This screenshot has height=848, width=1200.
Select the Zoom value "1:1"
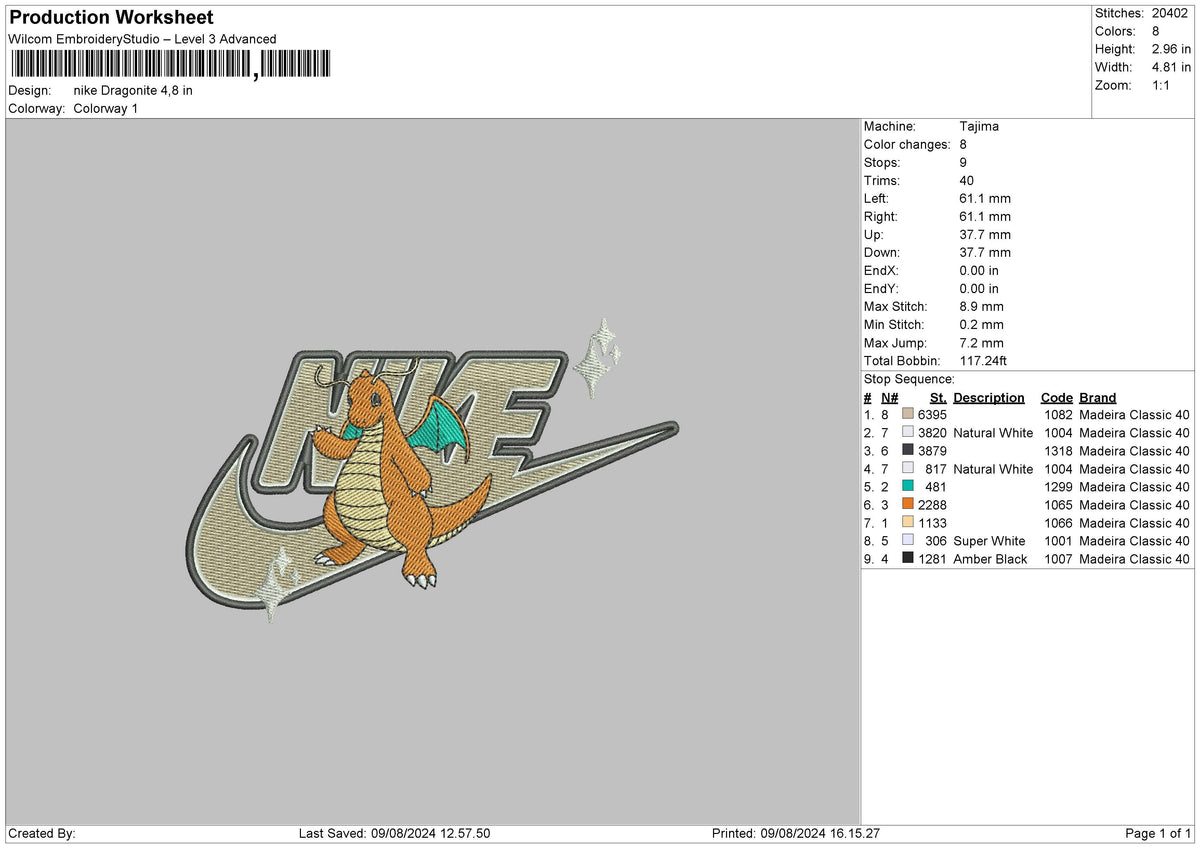pos(1163,85)
